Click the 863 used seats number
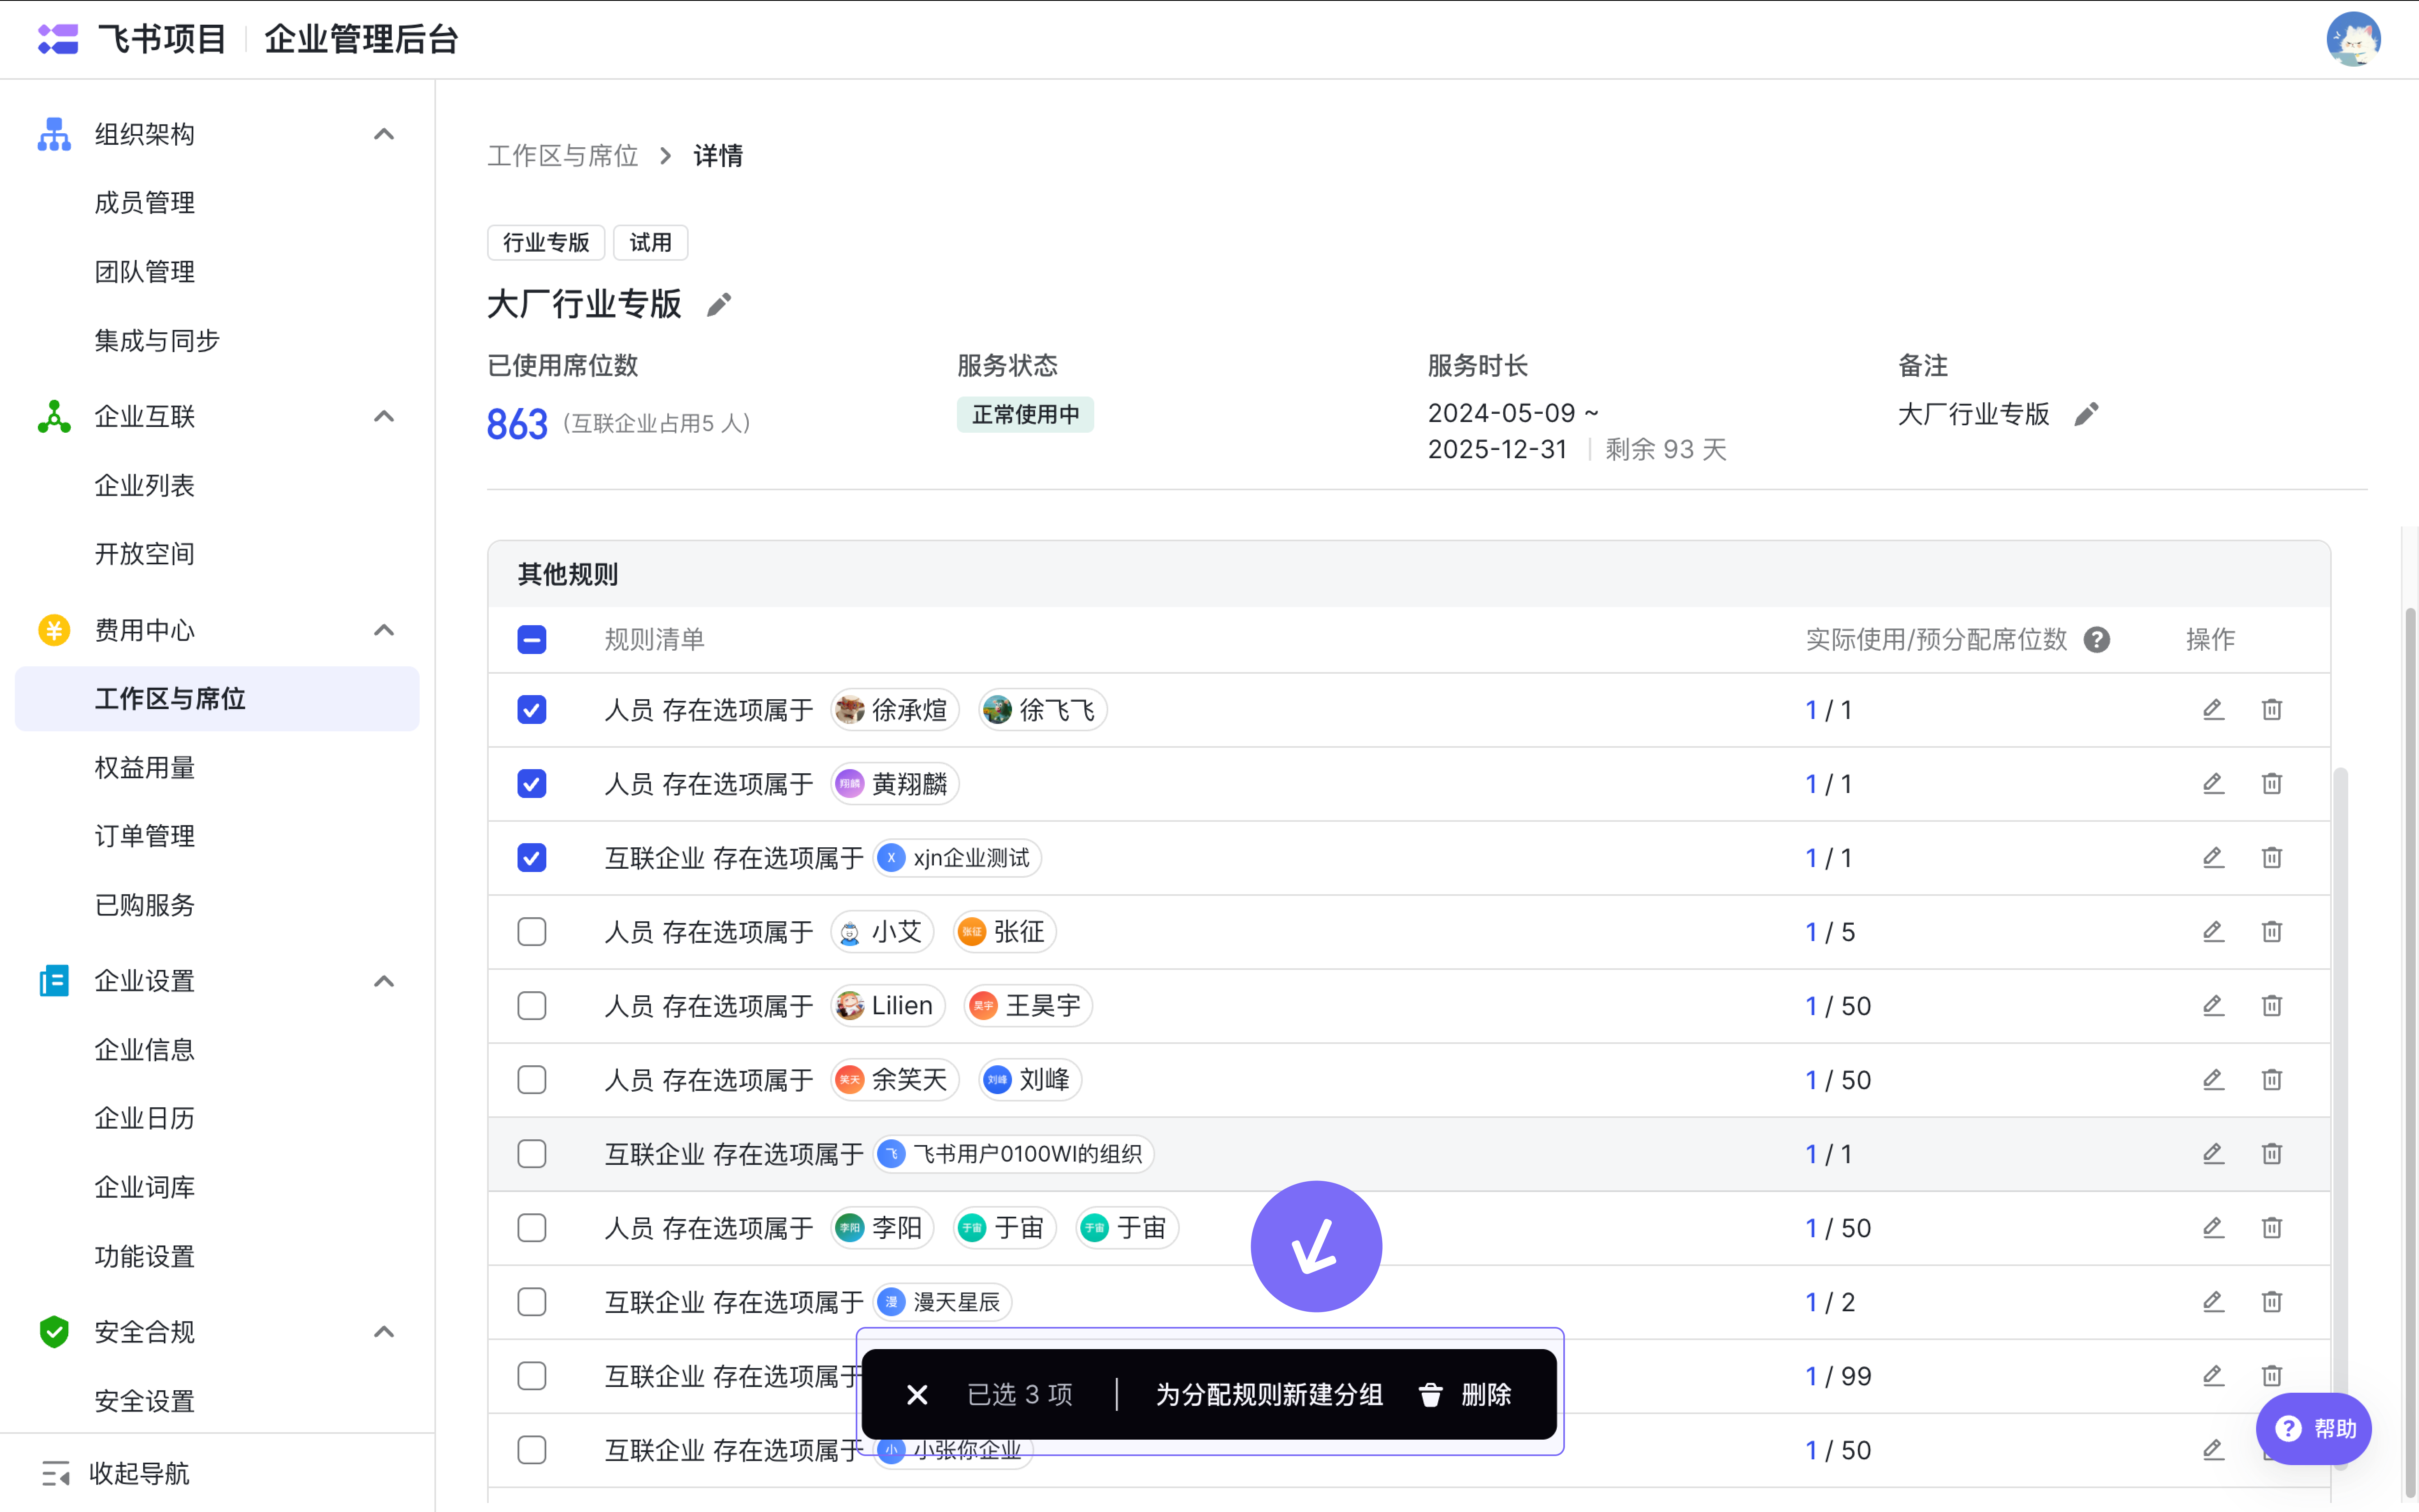2419x1512 pixels. 517,424
